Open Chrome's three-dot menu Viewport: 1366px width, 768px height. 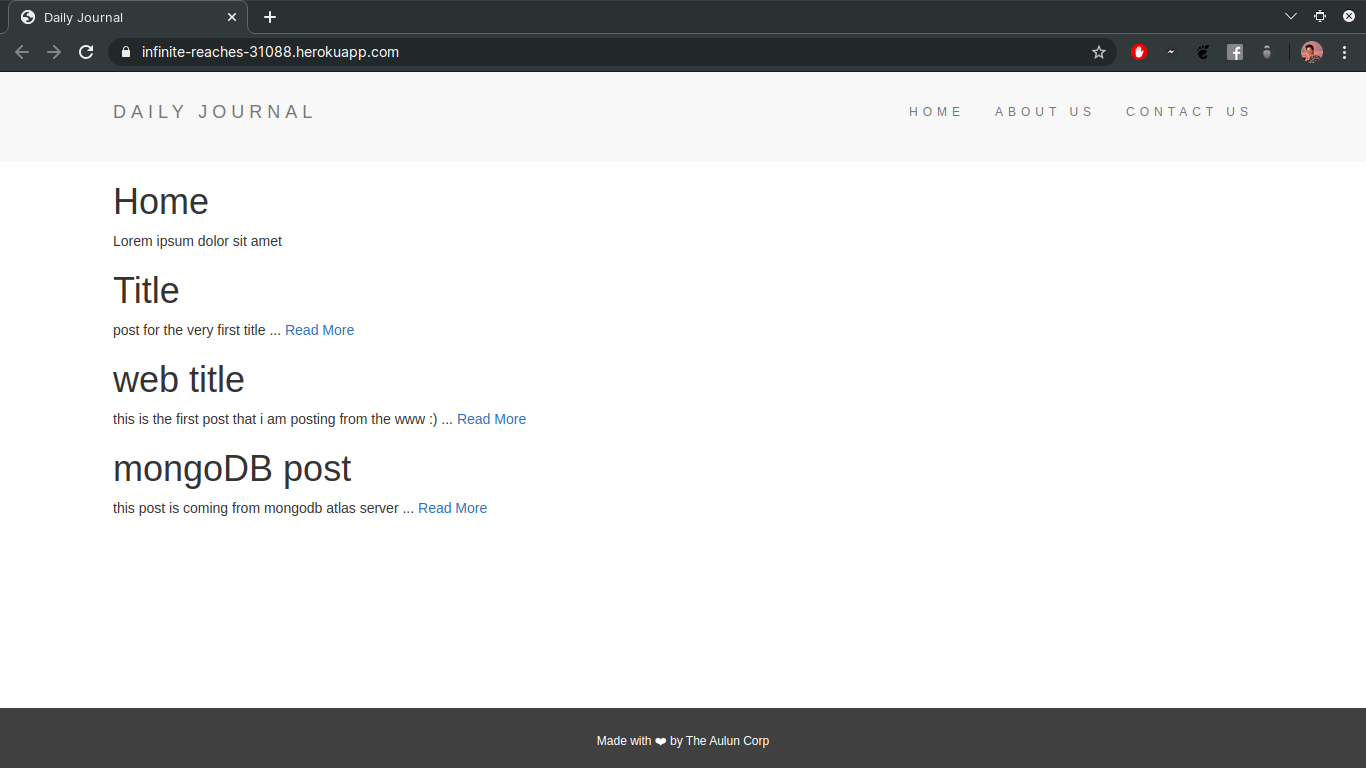(x=1344, y=52)
